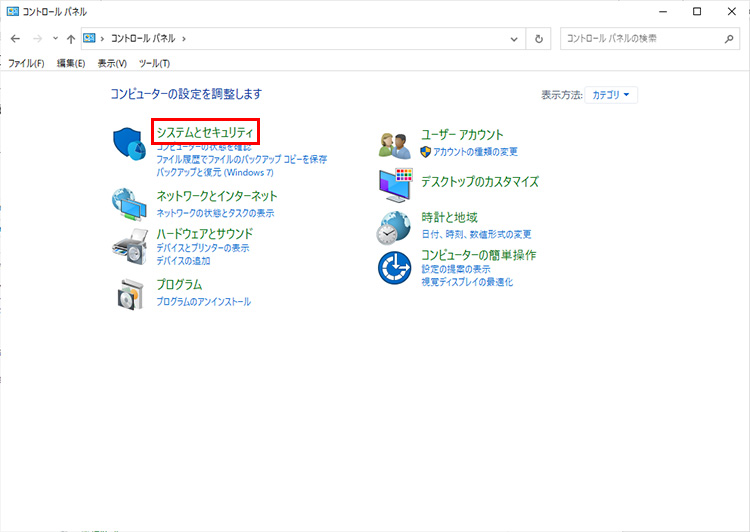Click the プログラムのアンインストール link
The width and height of the screenshot is (750, 532).
(203, 301)
